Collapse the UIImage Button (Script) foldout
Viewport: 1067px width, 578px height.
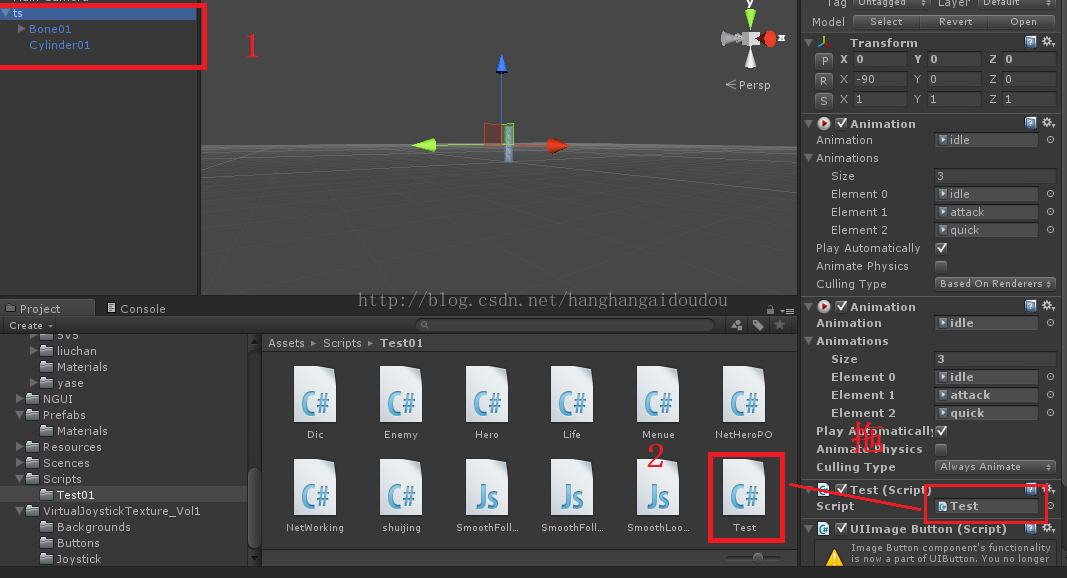[x=808, y=528]
